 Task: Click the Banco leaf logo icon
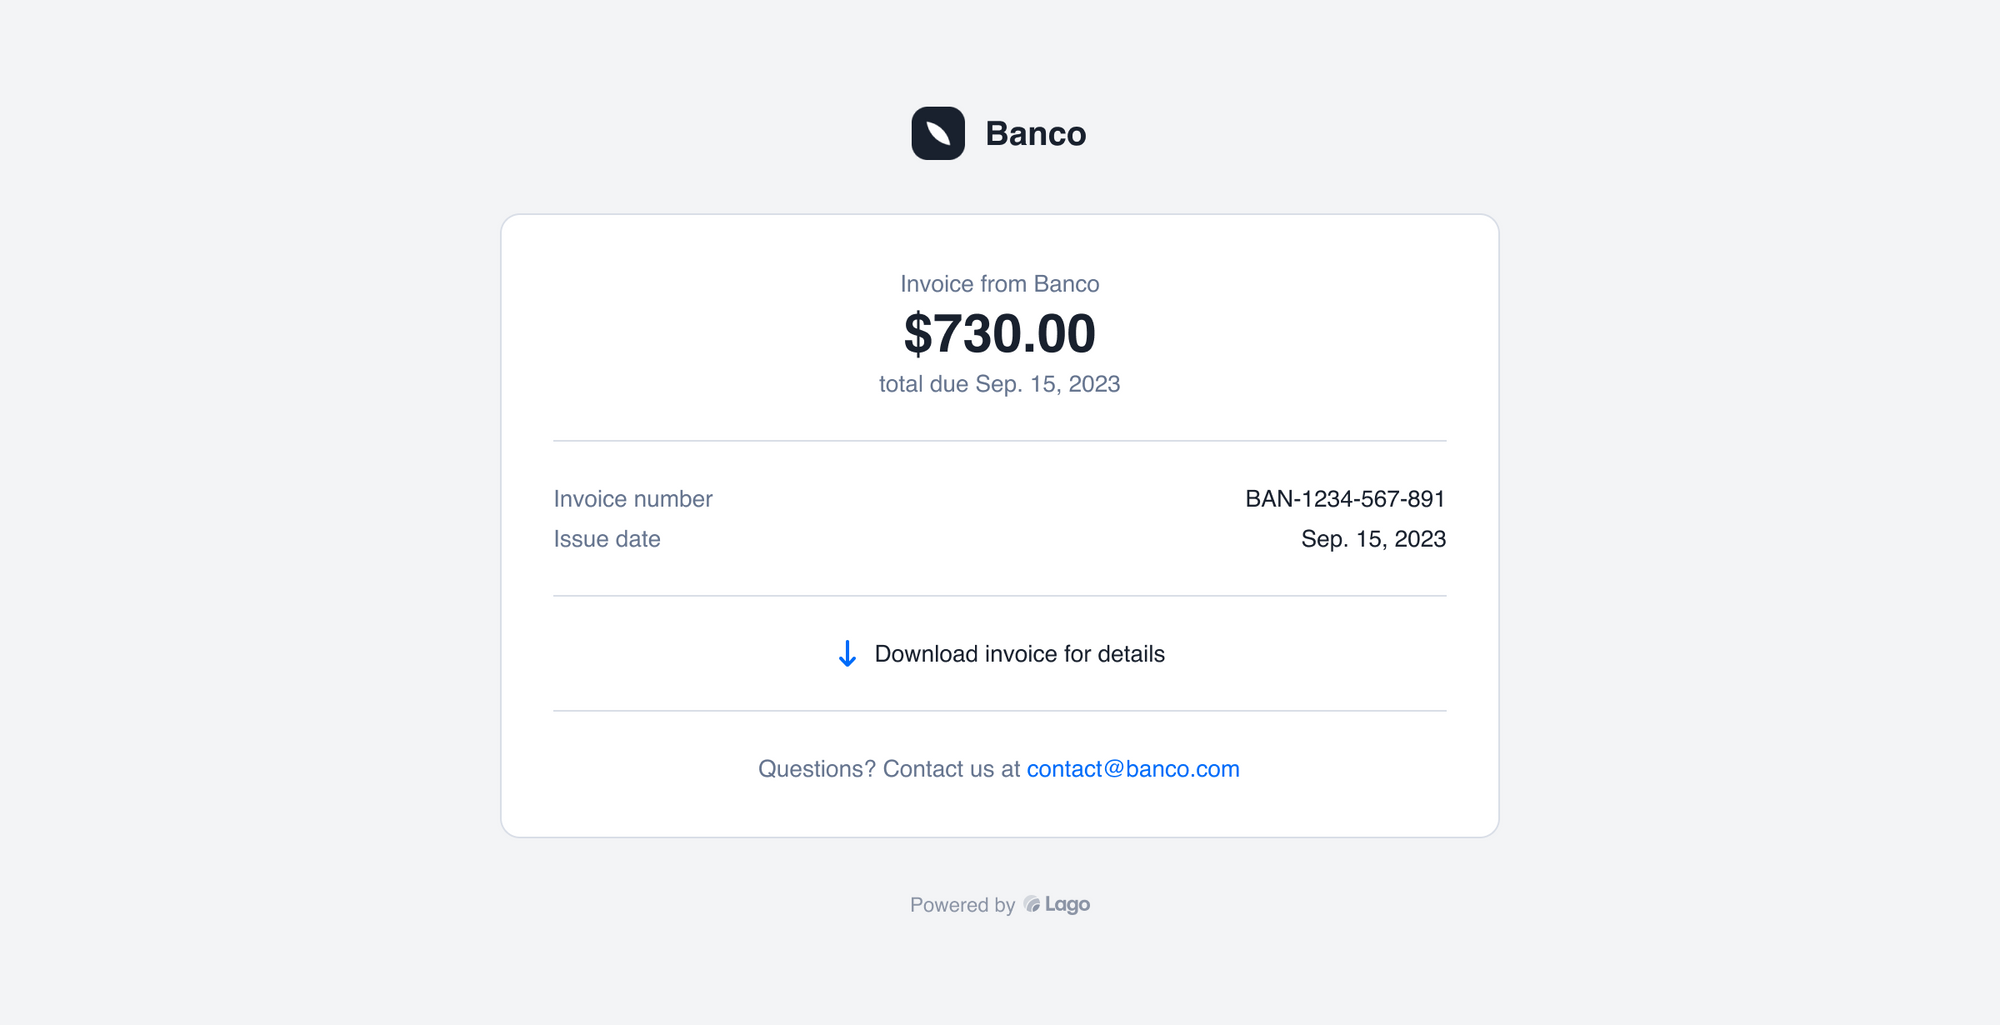coord(938,133)
